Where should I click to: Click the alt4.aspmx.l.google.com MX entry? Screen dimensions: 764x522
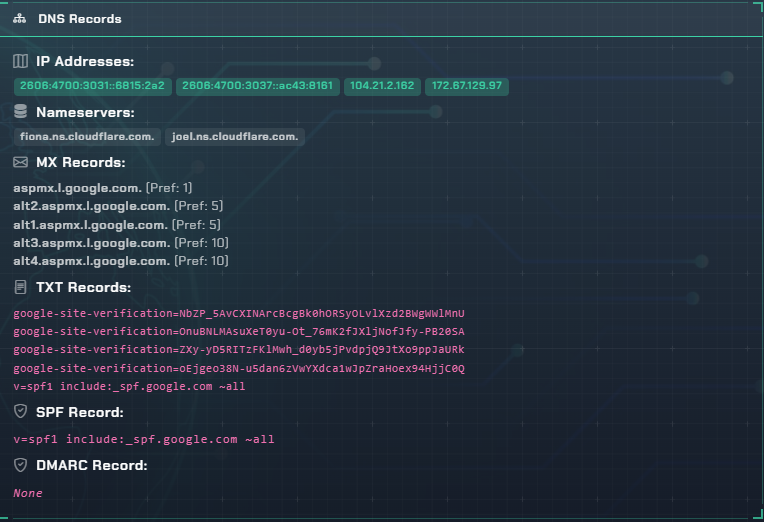pos(90,261)
